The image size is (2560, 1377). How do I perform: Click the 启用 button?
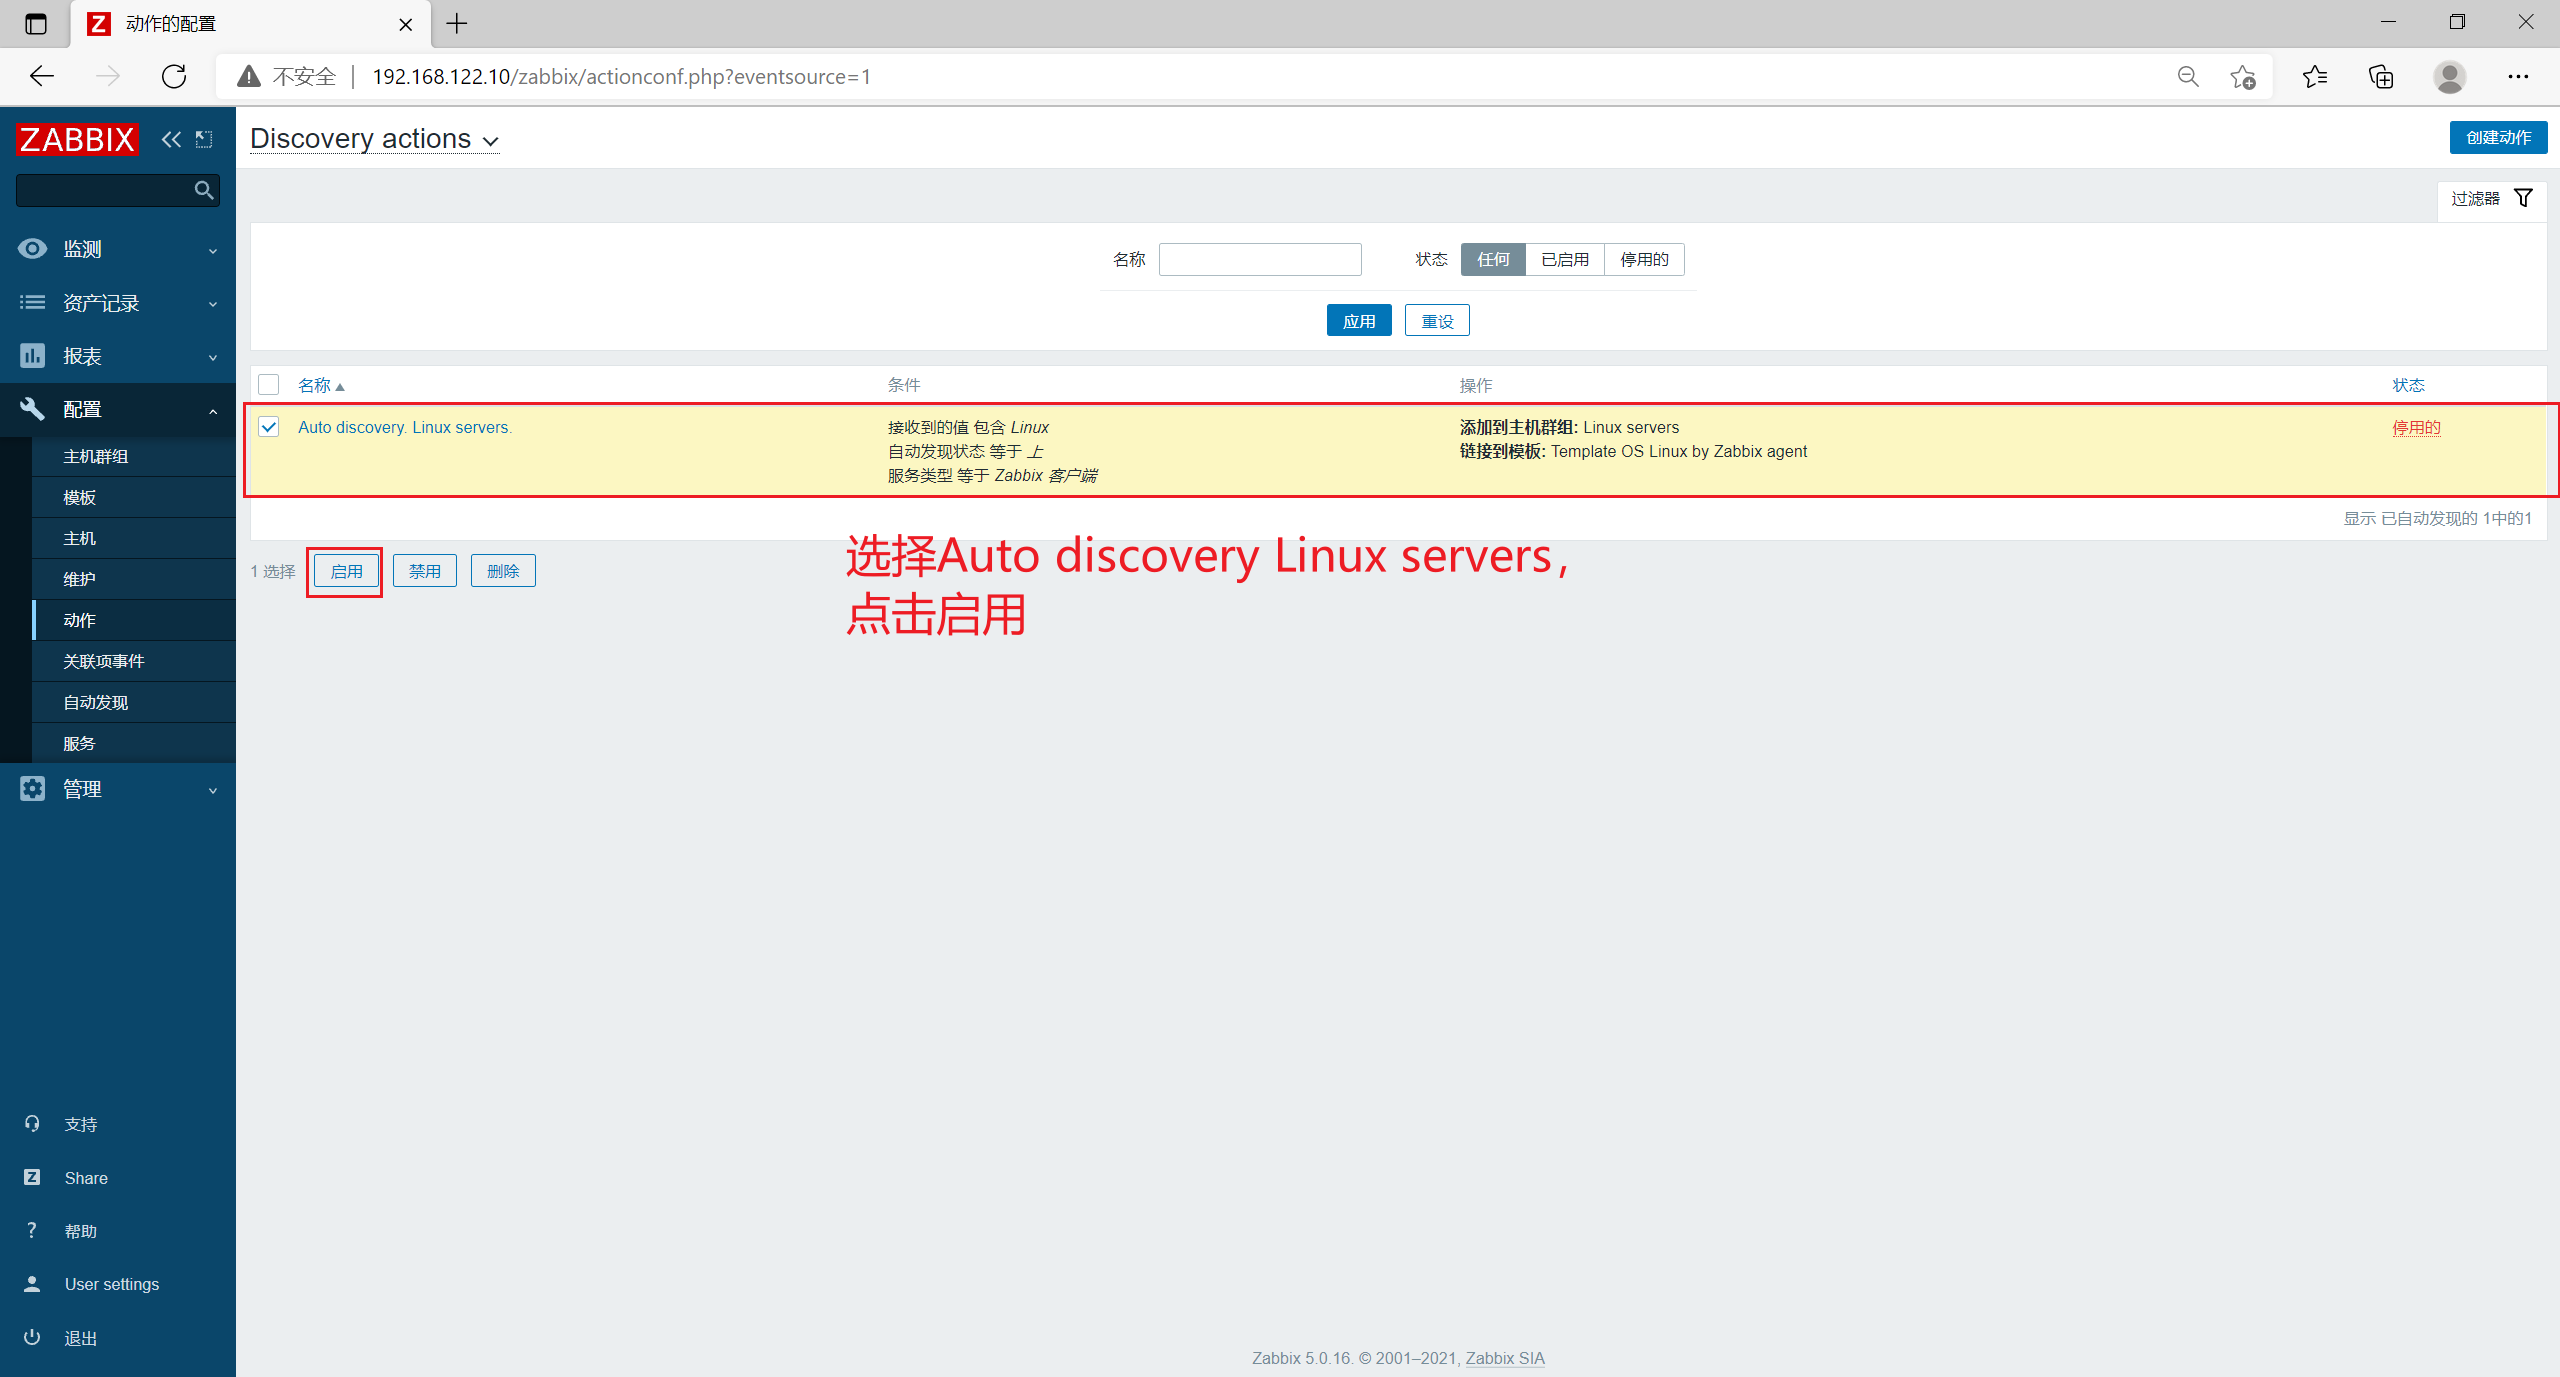[346, 571]
